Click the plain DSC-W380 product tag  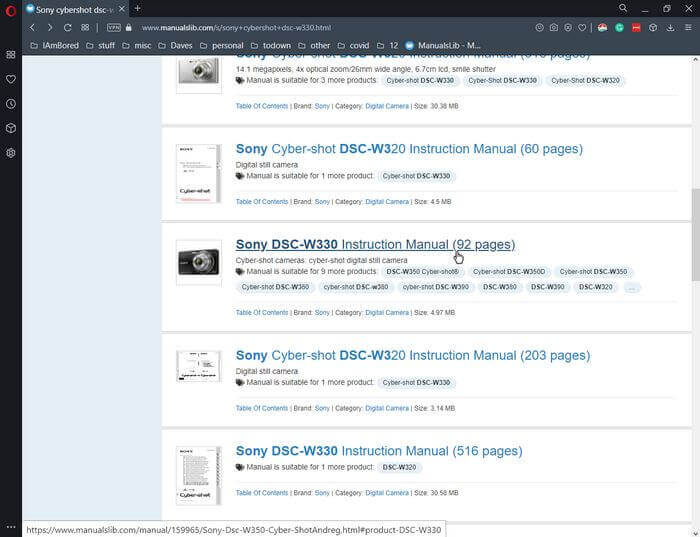tap(500, 287)
